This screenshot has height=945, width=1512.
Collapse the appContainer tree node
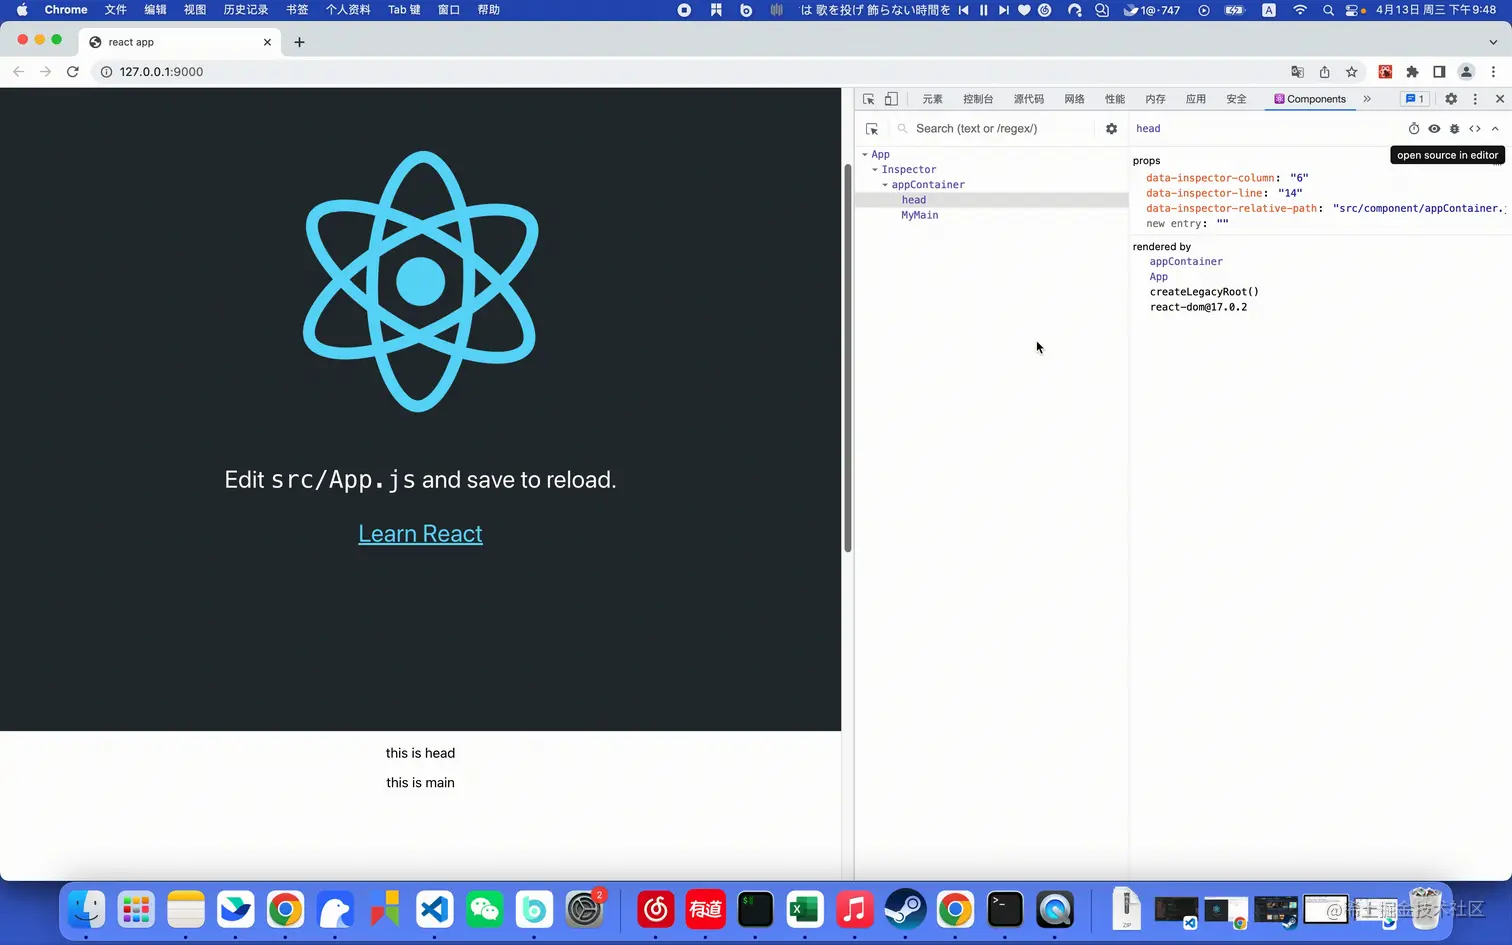coord(885,184)
